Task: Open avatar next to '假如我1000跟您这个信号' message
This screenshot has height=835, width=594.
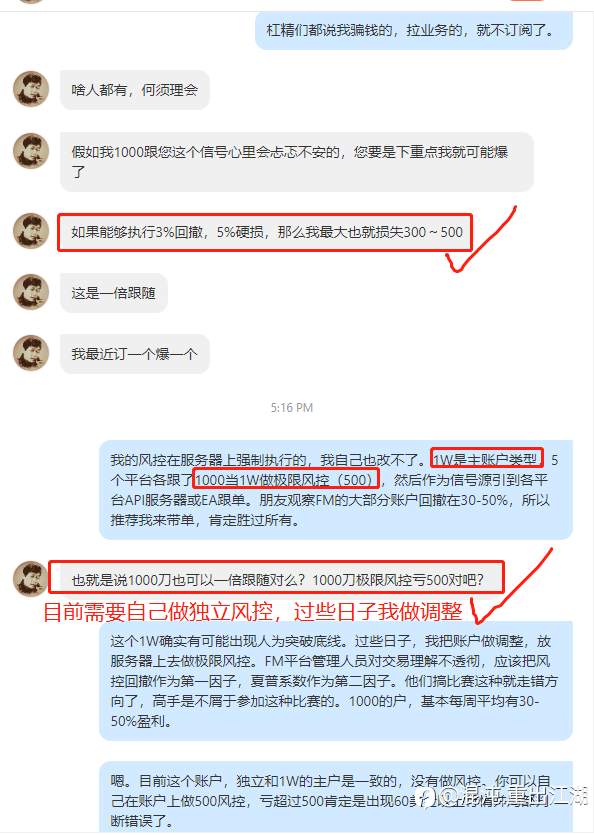Action: (x=31, y=151)
